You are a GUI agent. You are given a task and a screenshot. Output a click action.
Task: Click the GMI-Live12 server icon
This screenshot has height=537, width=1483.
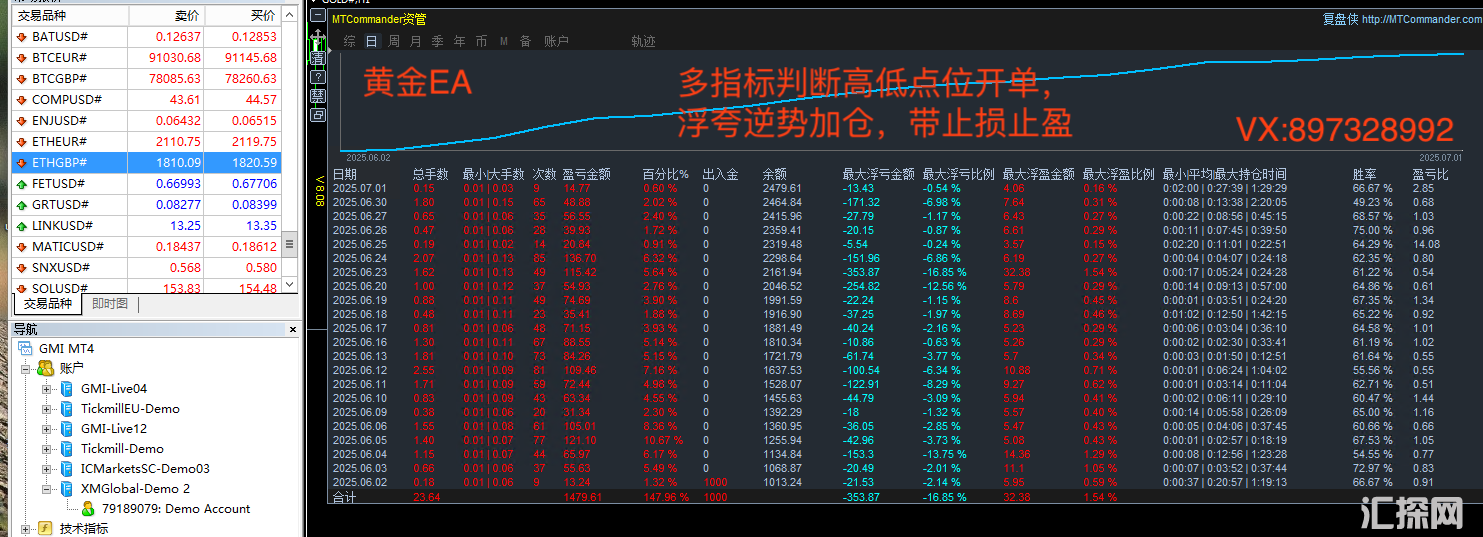pyautogui.click(x=67, y=428)
